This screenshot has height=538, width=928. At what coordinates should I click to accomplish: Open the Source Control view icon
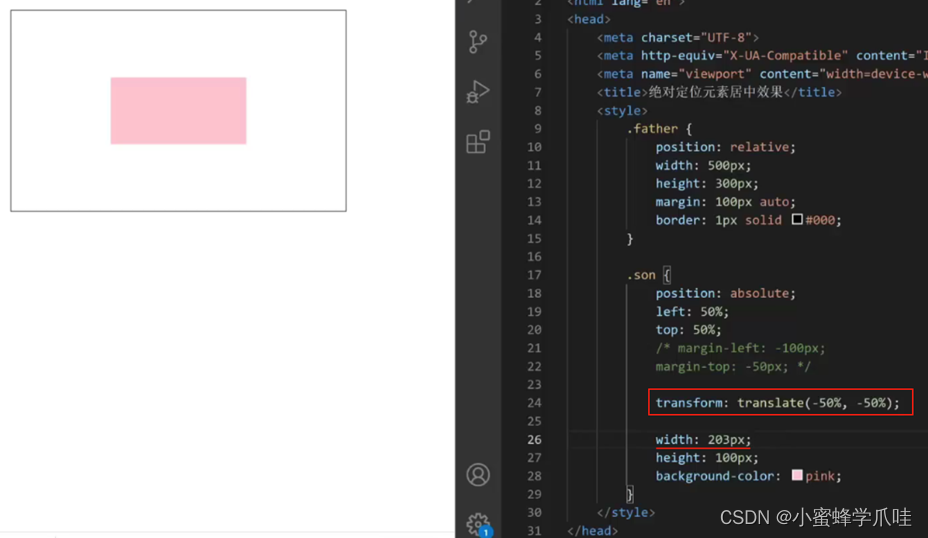(x=478, y=41)
